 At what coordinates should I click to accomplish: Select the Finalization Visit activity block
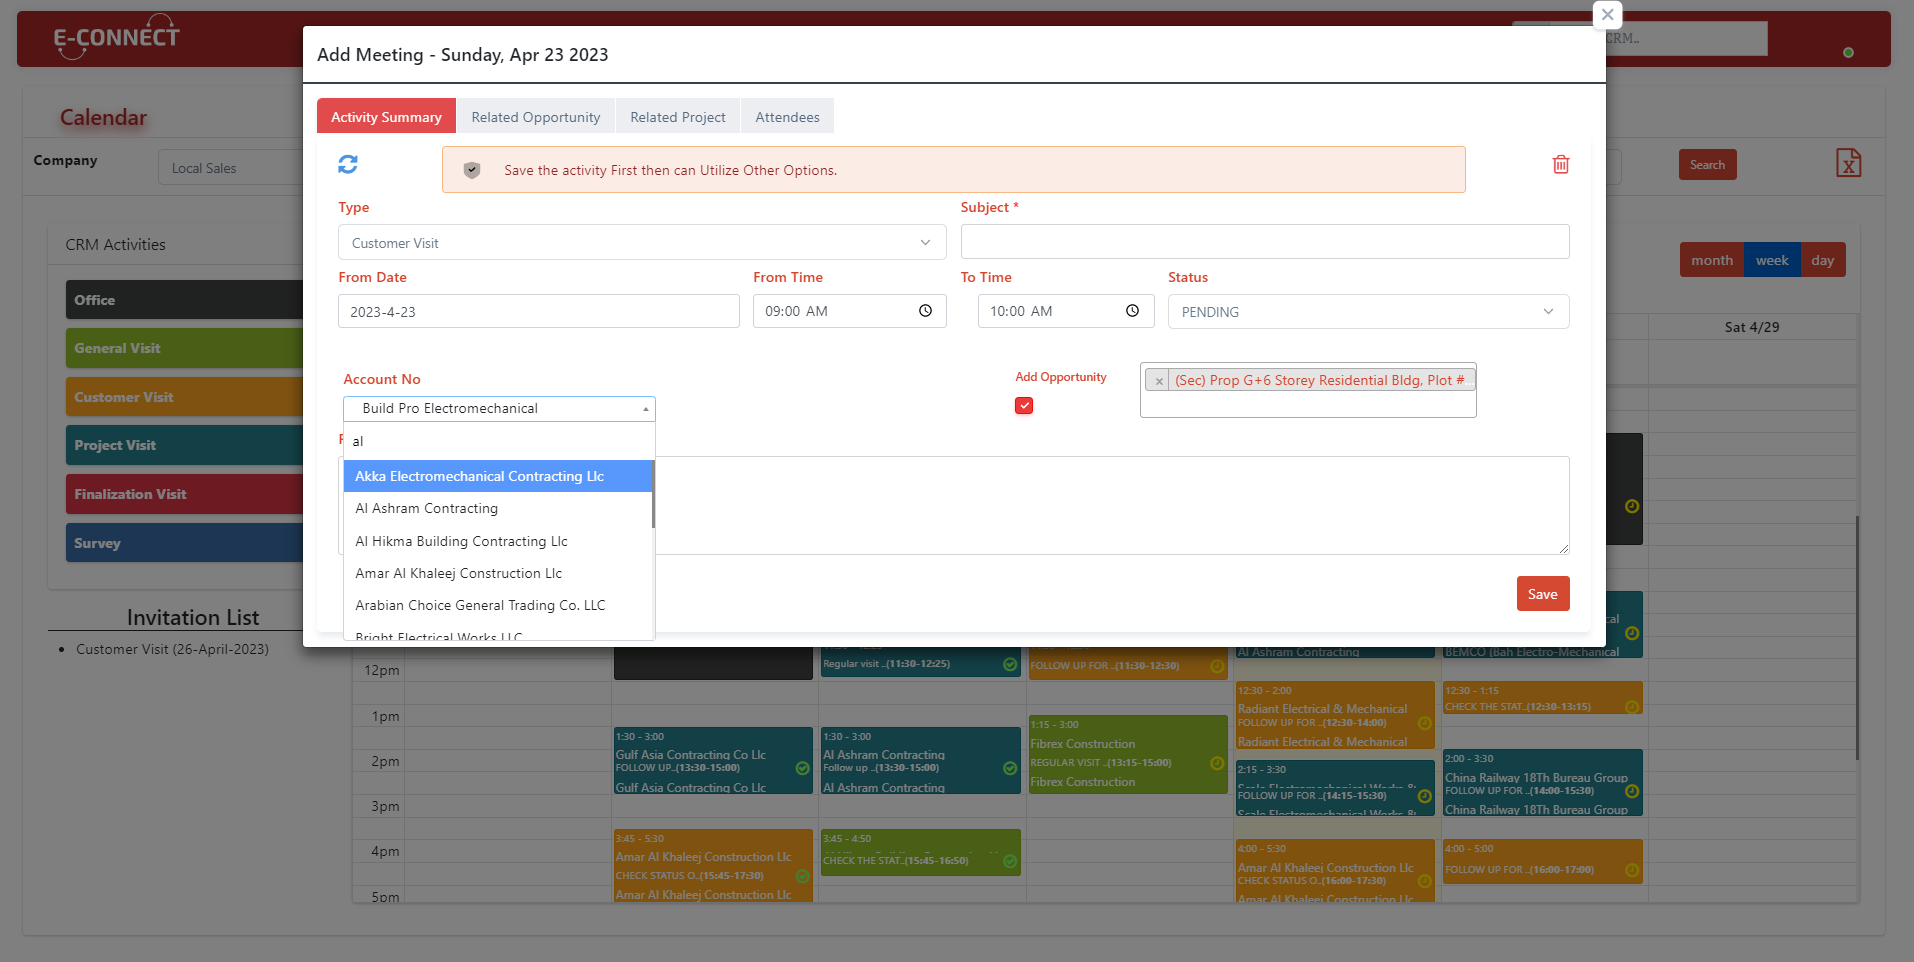tap(184, 494)
